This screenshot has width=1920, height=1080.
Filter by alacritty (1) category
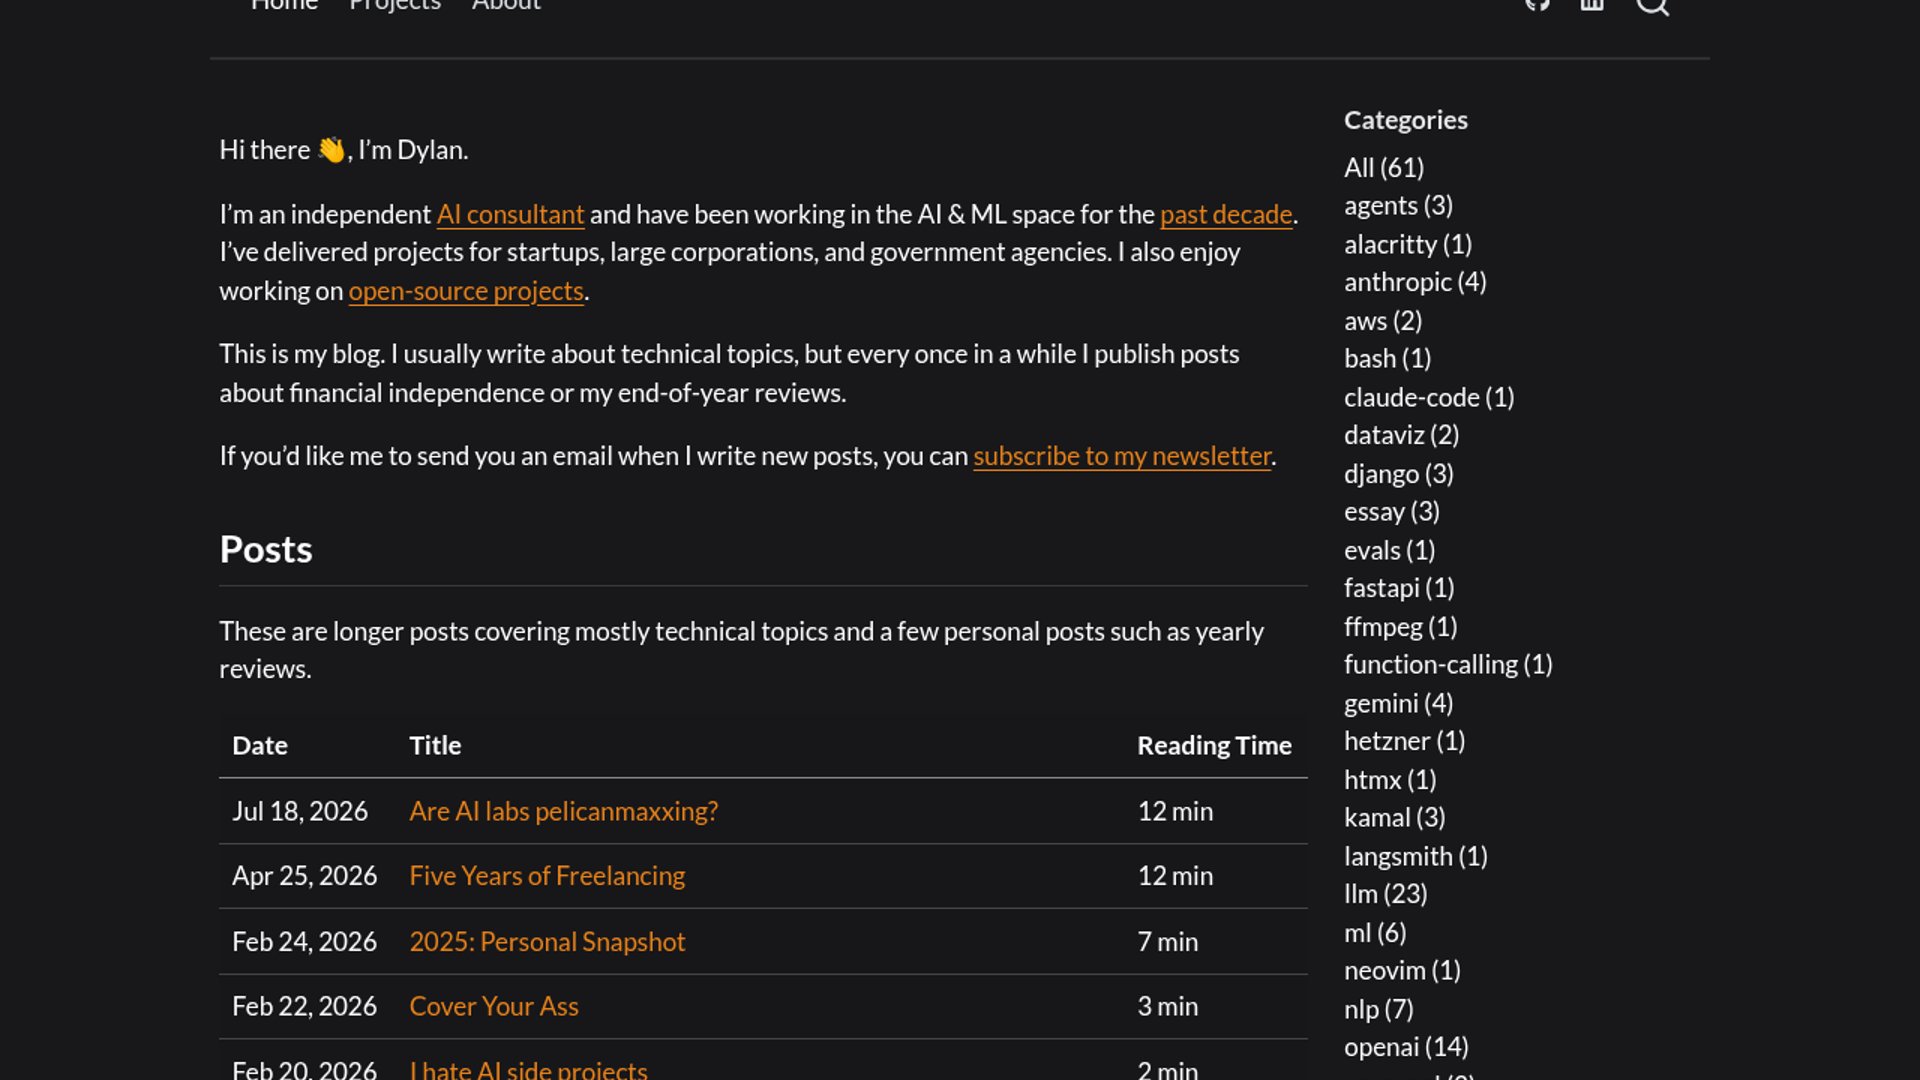[1408, 244]
